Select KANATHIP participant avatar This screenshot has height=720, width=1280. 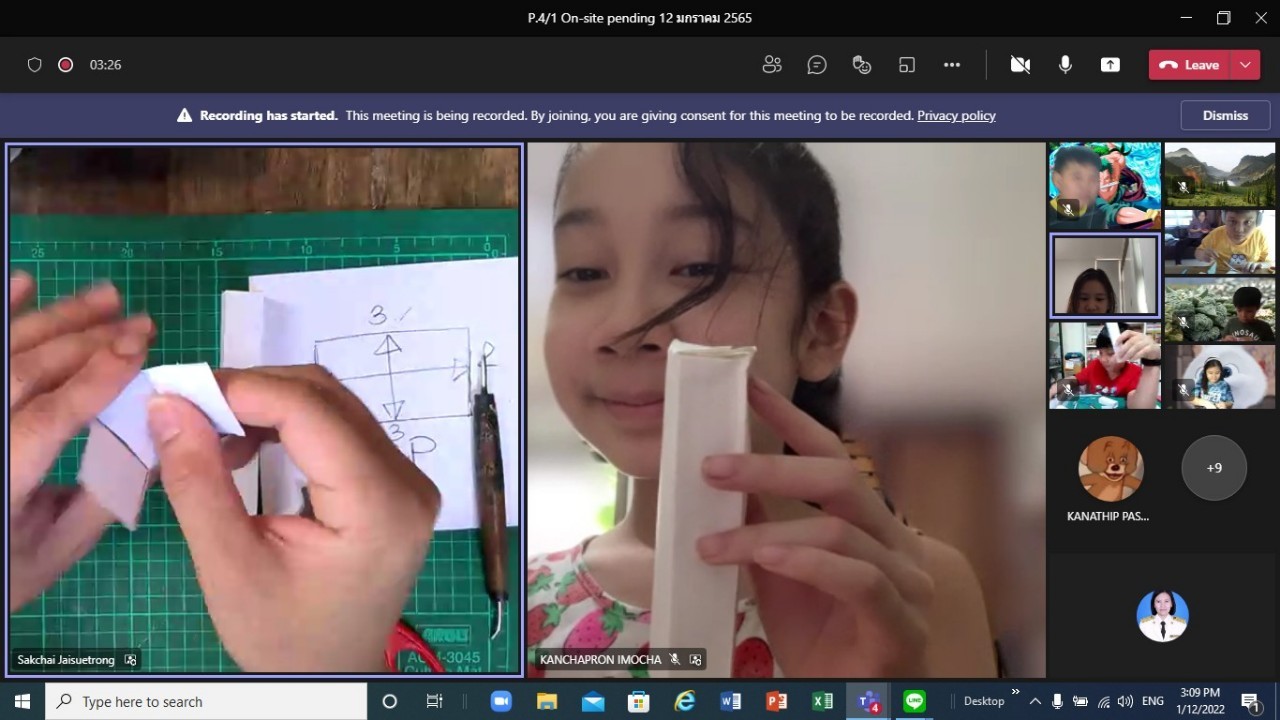pos(1110,468)
